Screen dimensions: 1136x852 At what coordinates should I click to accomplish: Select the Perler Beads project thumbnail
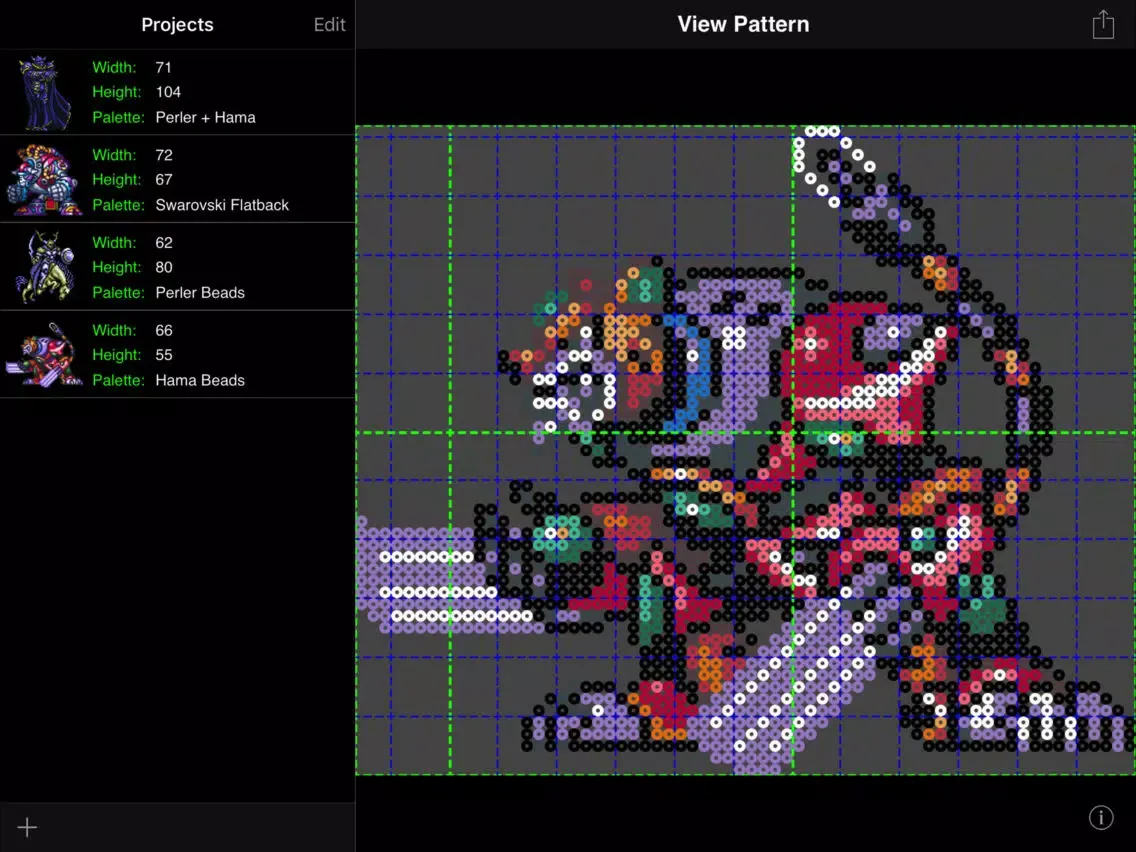(45, 267)
